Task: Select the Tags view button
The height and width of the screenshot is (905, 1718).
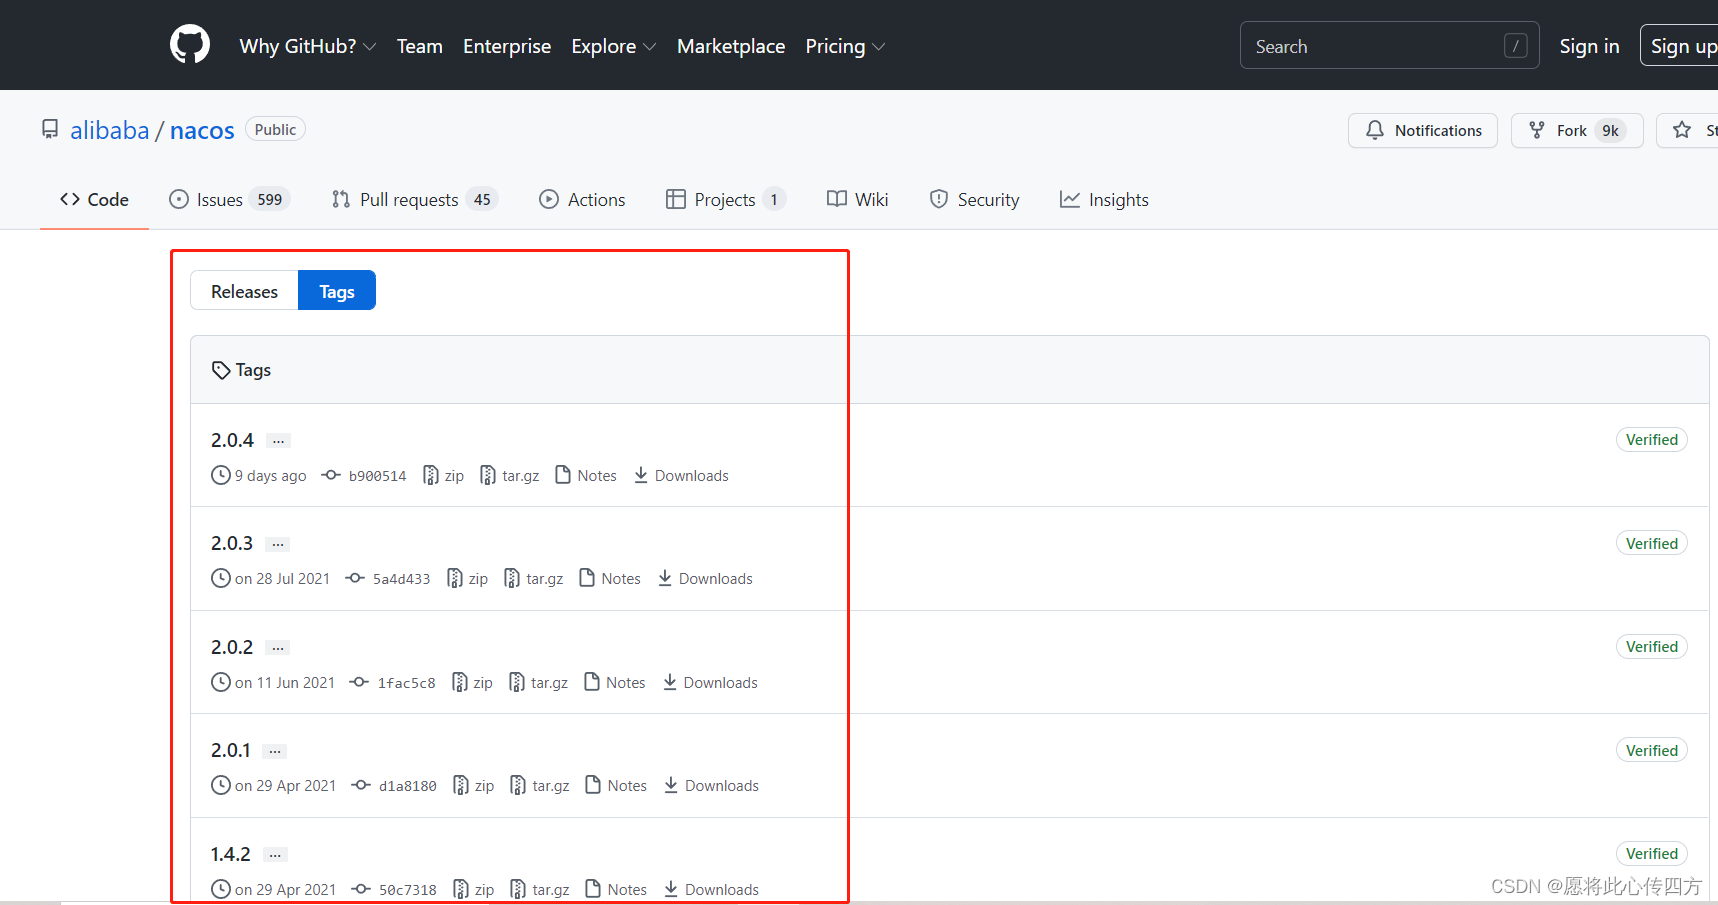Action: click(337, 291)
